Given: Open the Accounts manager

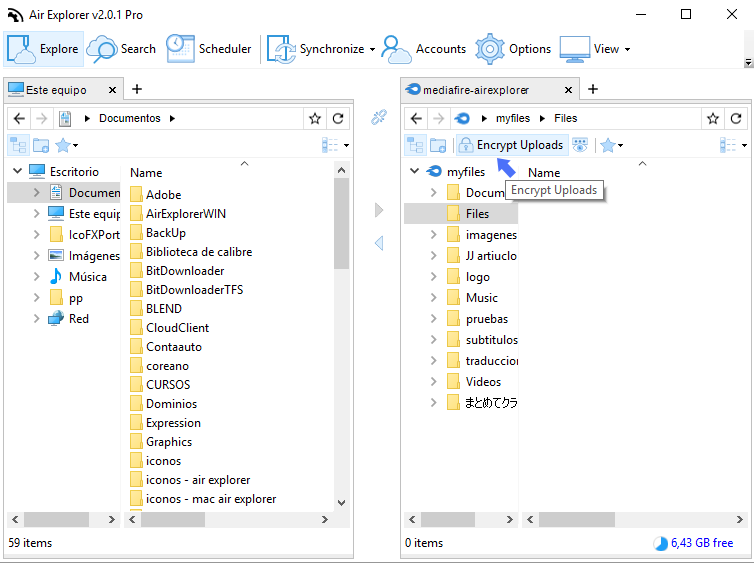Looking at the screenshot, I should click(x=424, y=49).
